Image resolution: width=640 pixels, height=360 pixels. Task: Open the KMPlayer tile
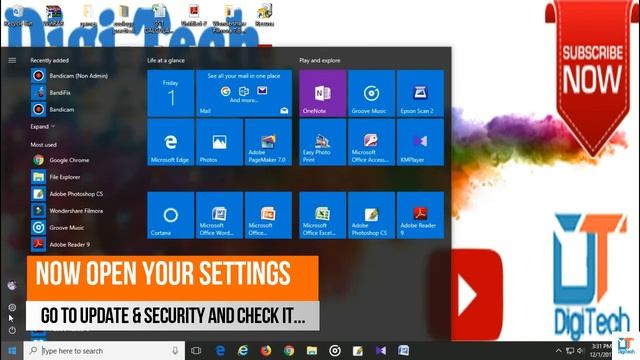coord(420,142)
